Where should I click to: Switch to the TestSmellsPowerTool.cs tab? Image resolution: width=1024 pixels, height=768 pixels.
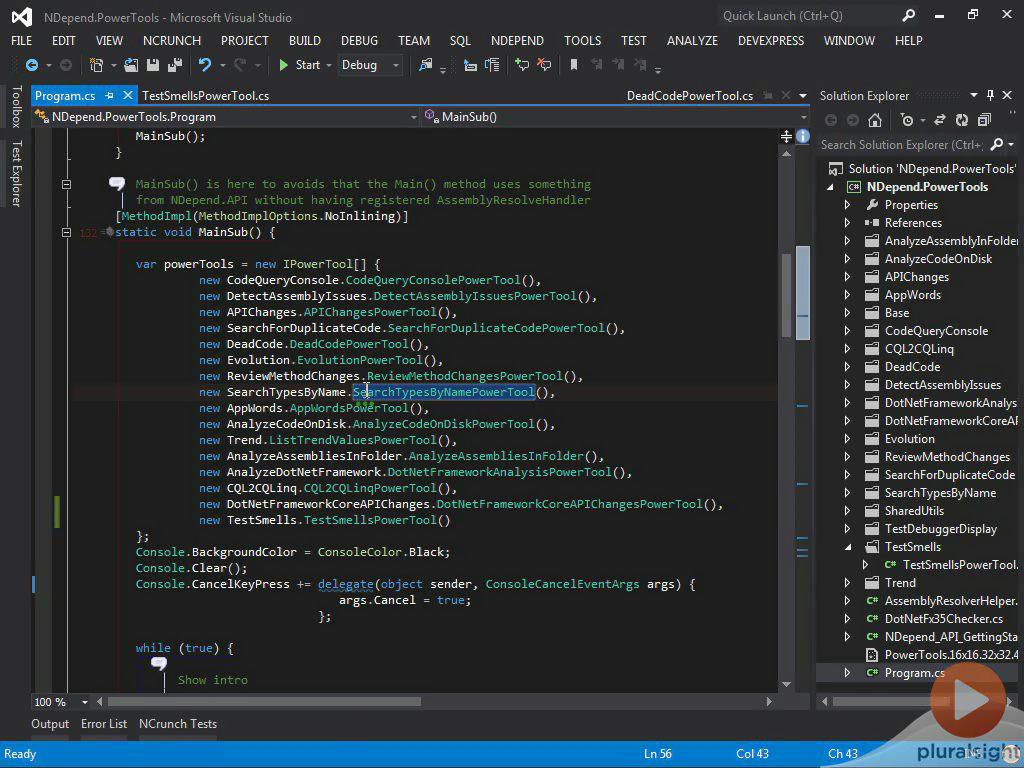click(206, 95)
